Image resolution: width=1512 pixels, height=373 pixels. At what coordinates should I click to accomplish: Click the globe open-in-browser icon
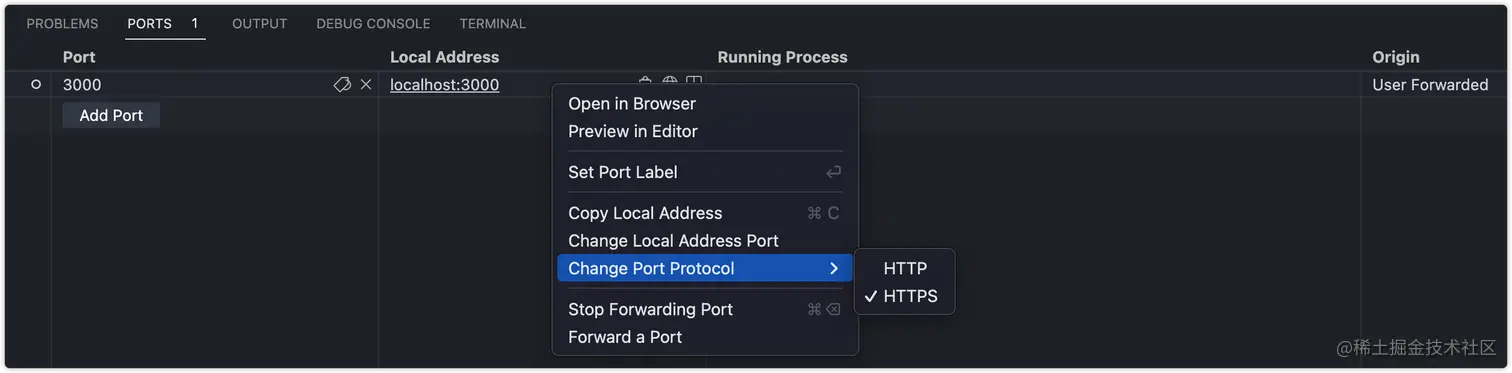(670, 80)
